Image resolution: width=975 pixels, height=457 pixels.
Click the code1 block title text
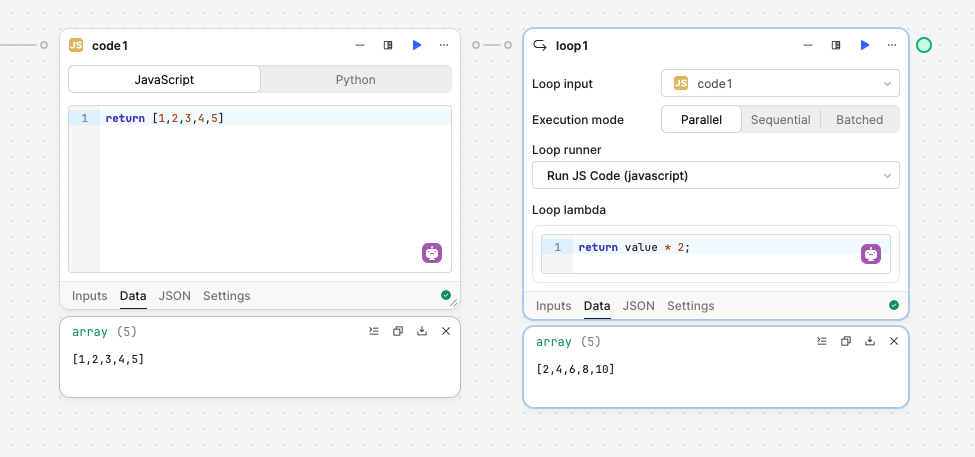pos(110,45)
